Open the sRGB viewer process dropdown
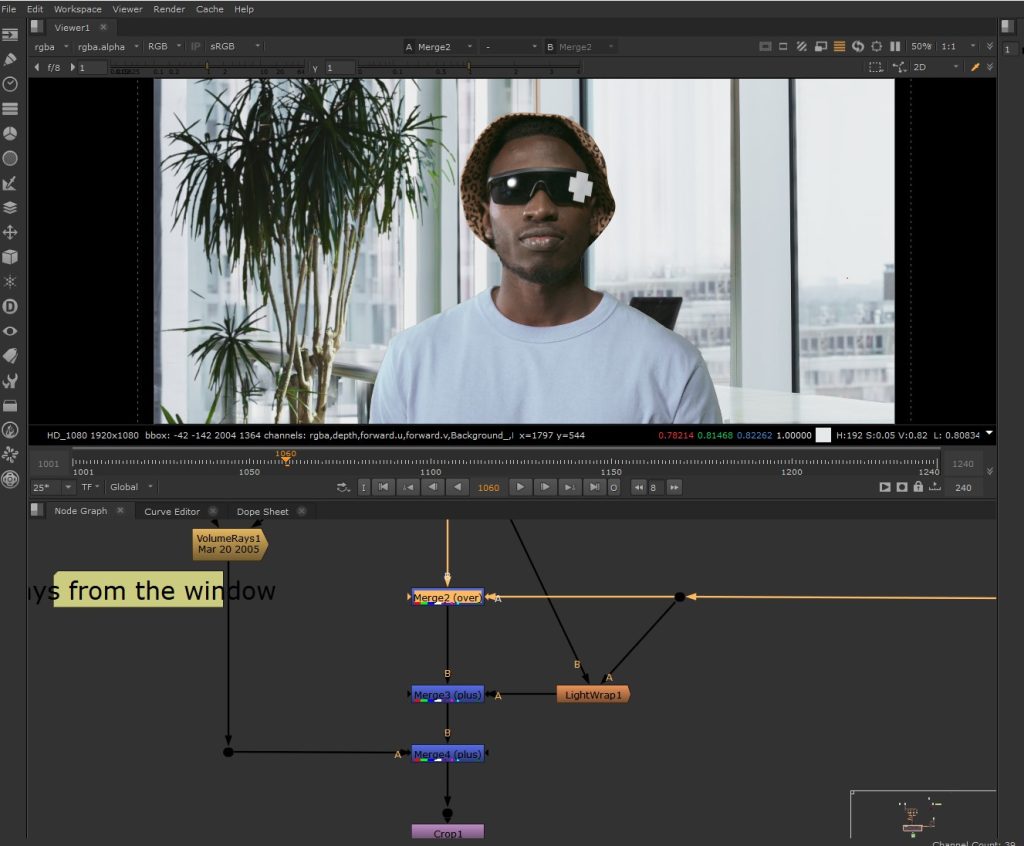Viewport: 1024px width, 846px height. pos(234,46)
